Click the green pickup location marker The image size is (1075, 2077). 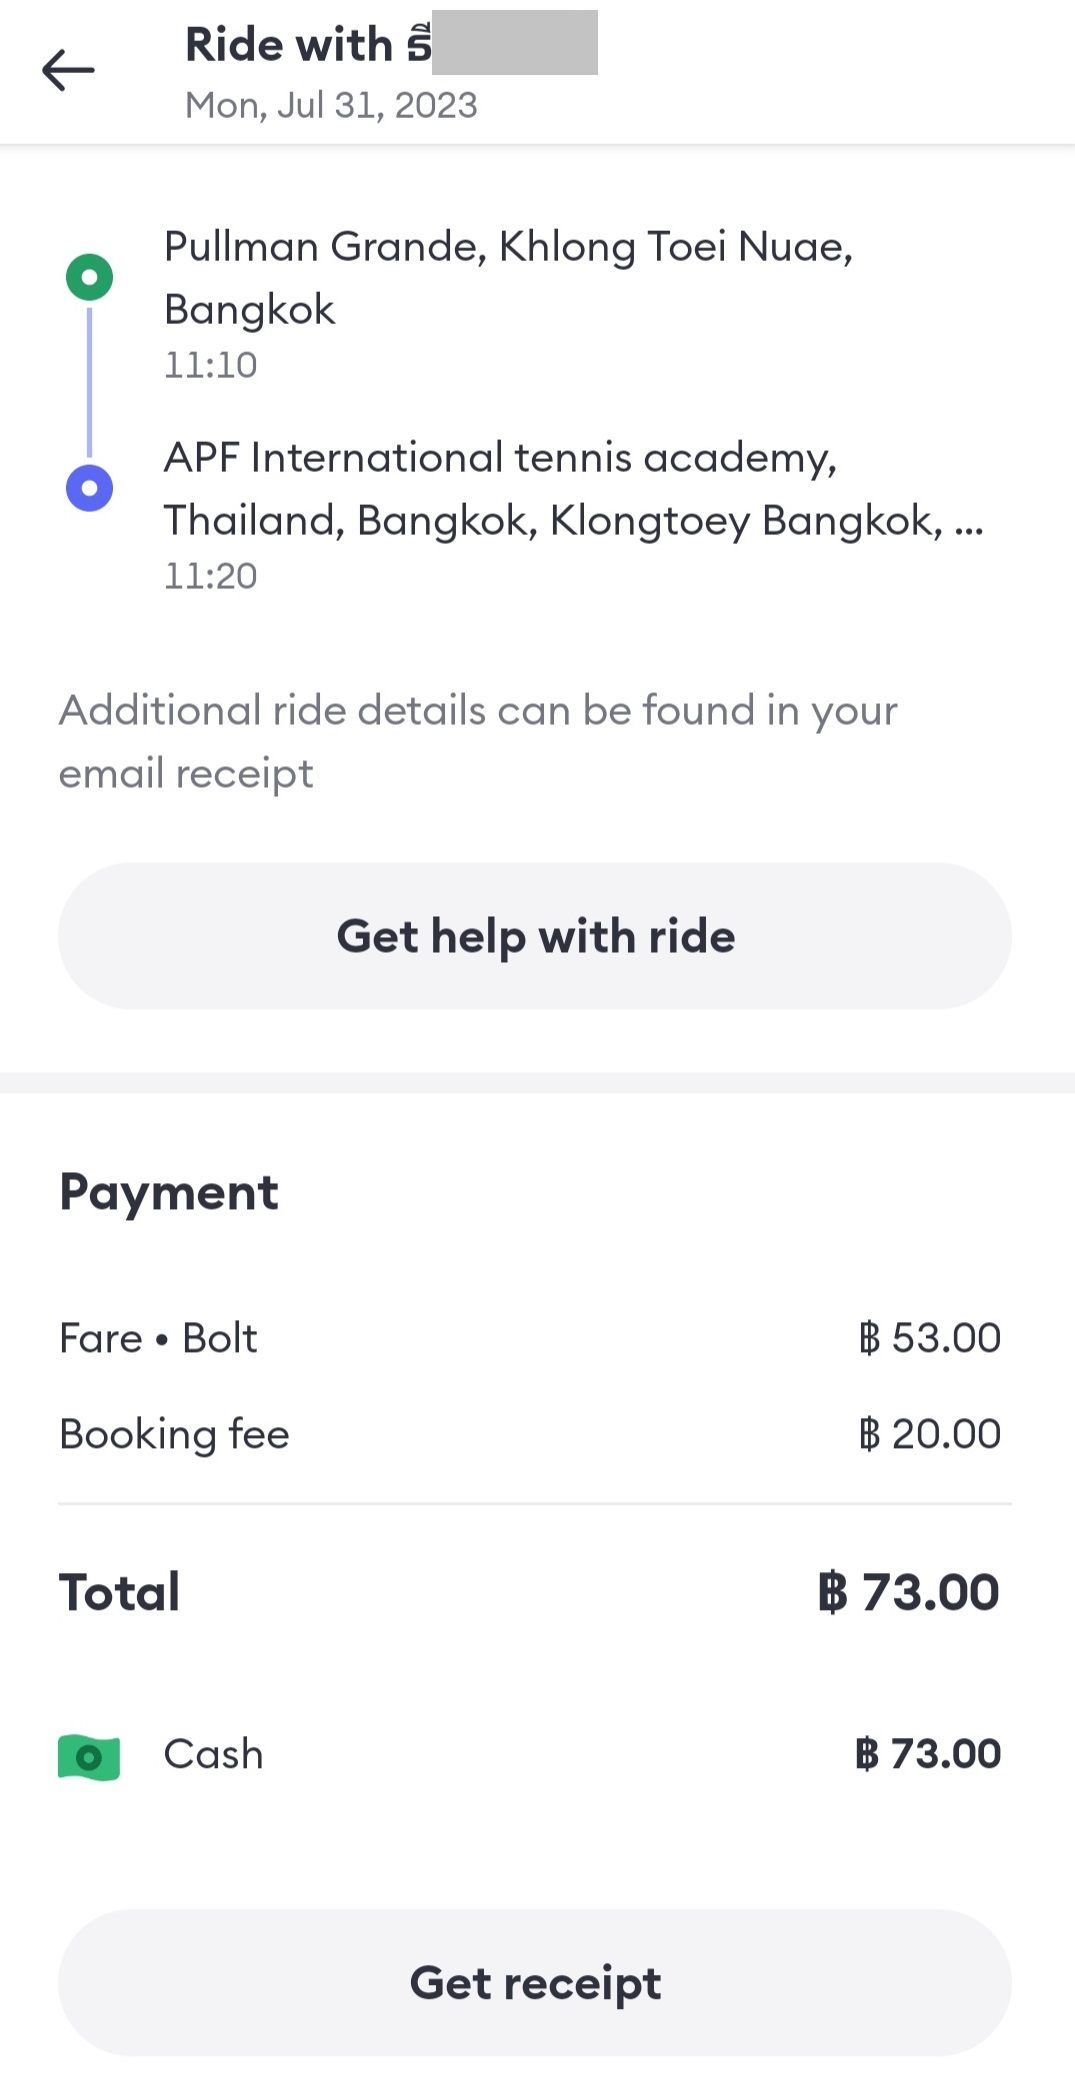click(x=89, y=277)
